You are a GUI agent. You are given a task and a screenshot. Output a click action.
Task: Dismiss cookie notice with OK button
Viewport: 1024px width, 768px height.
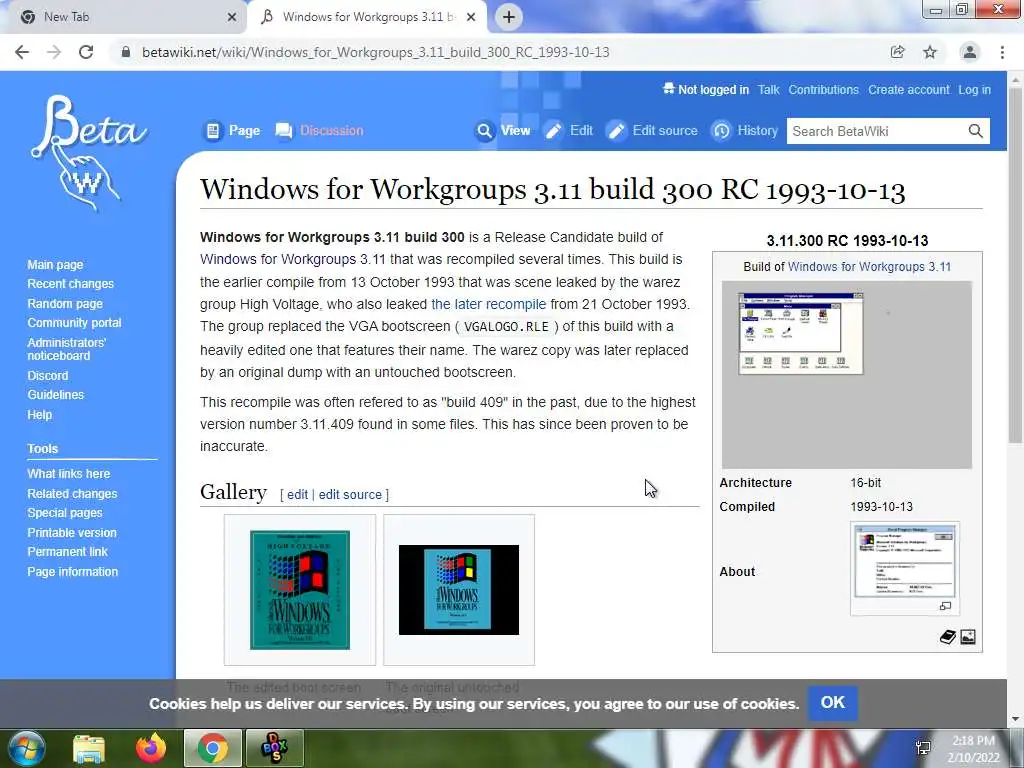coord(833,703)
